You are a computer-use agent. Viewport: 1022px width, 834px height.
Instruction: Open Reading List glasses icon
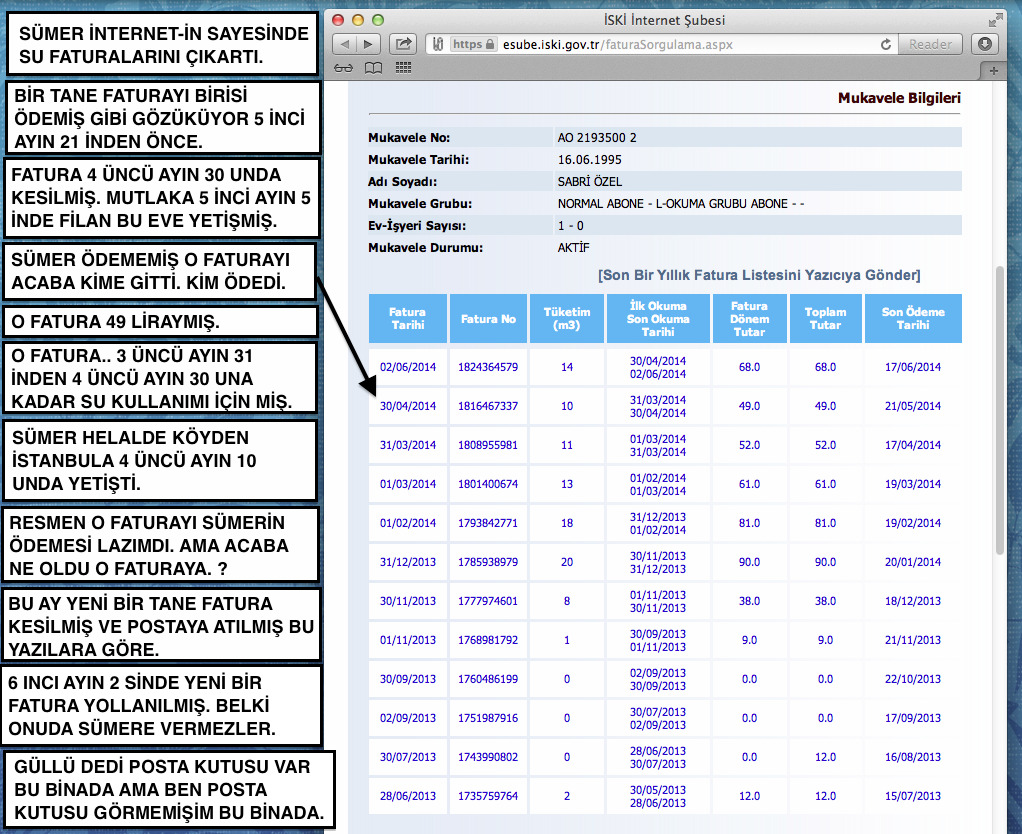pos(343,68)
